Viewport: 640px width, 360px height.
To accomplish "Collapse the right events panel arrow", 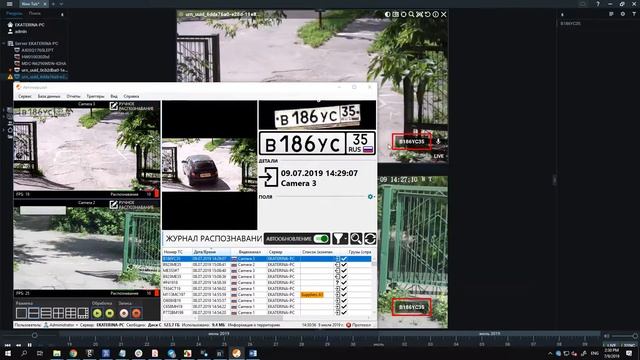I will pos(562,14).
